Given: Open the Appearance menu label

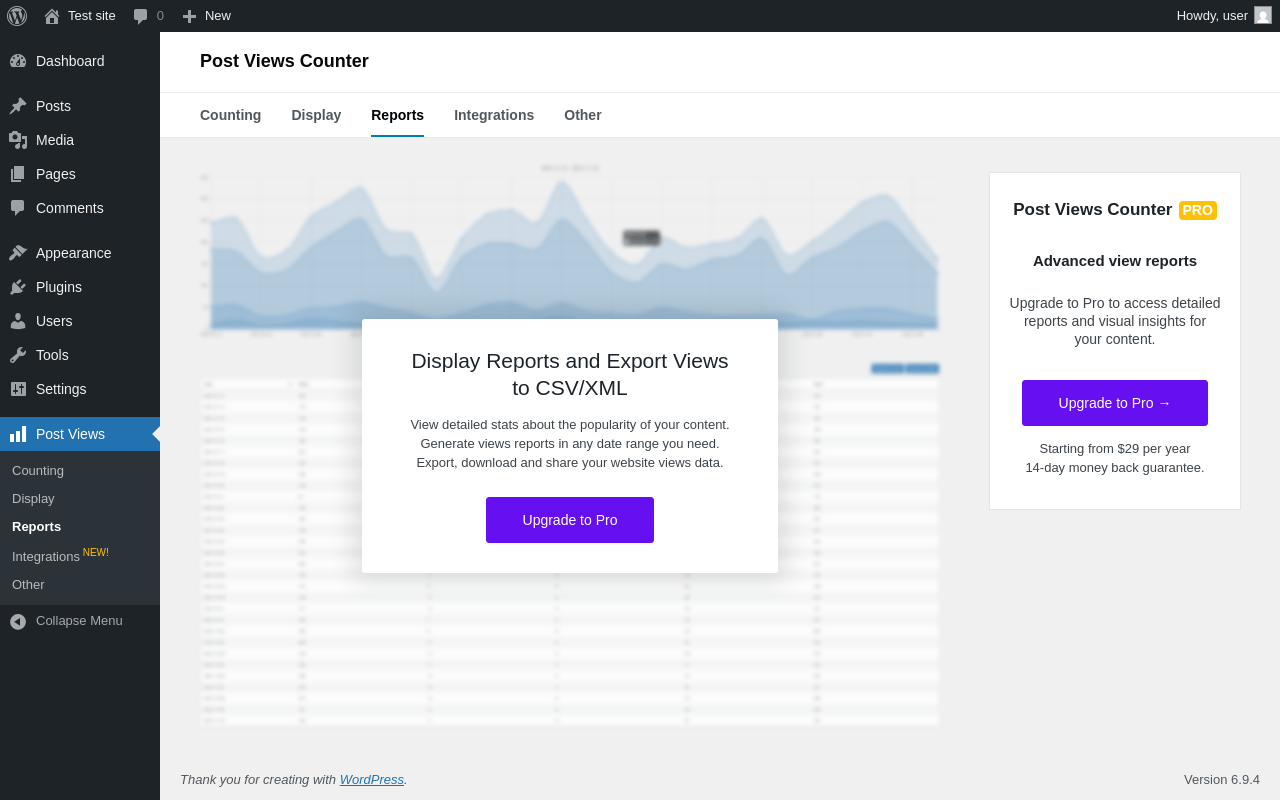Looking at the screenshot, I should (74, 253).
